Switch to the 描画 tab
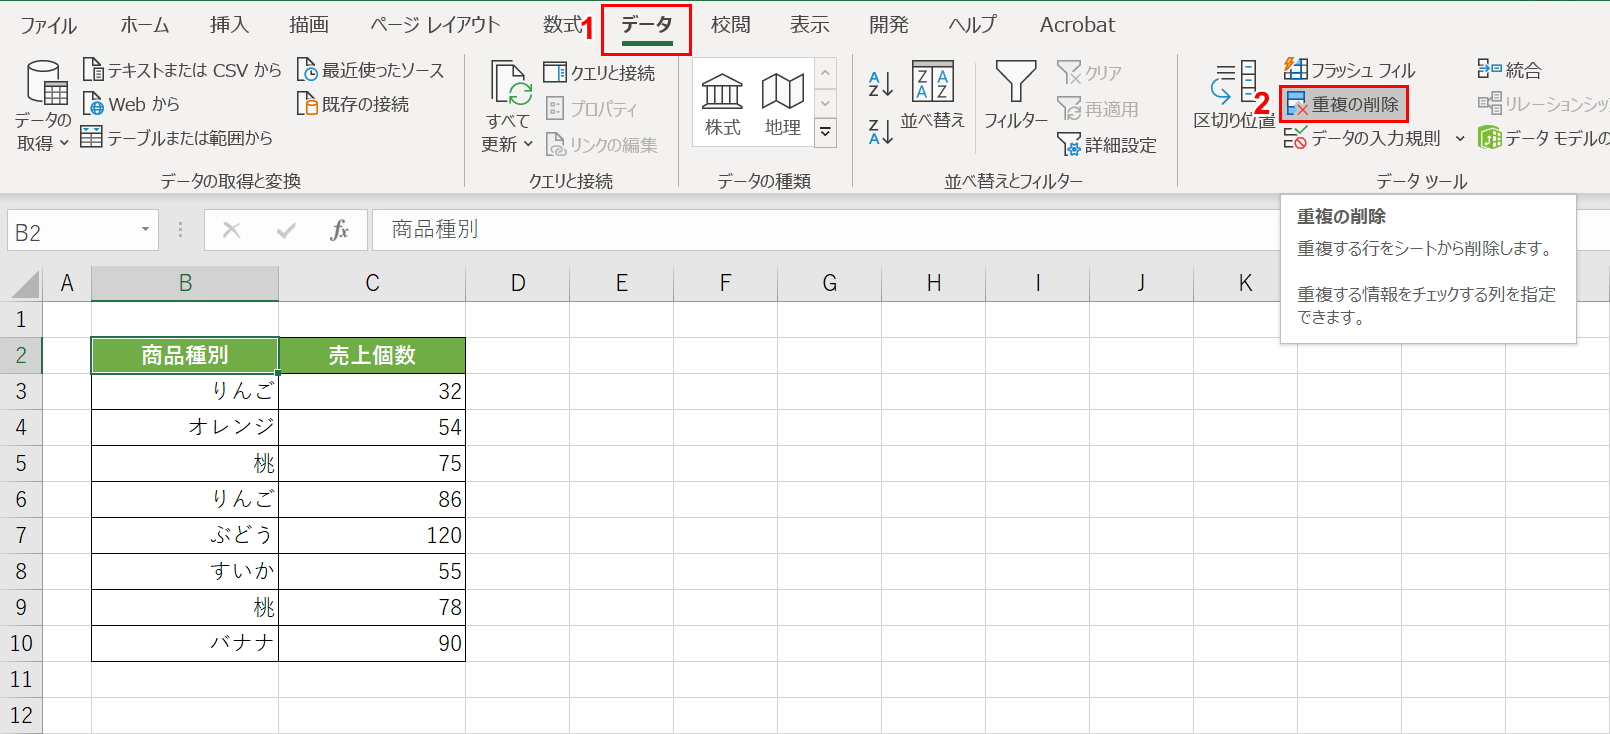1610x734 pixels. pos(309,25)
